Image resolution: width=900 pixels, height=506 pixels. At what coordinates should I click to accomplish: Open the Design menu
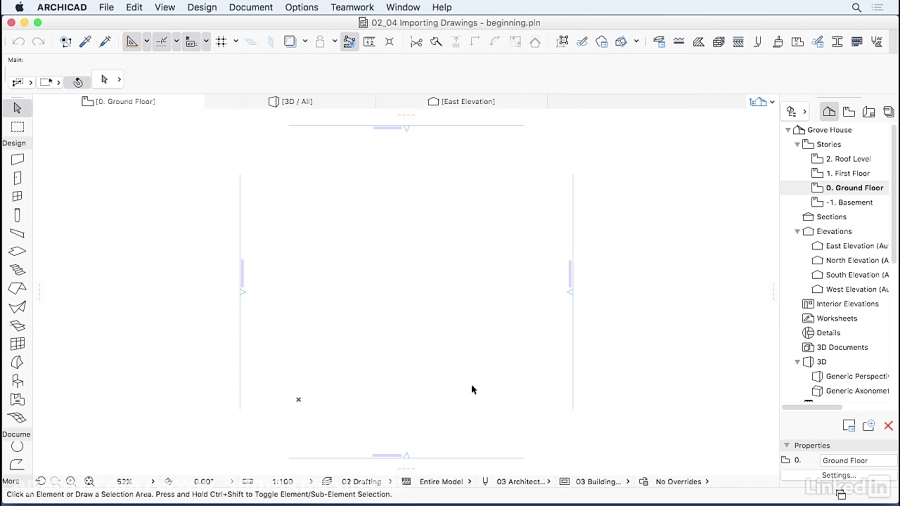[202, 7]
